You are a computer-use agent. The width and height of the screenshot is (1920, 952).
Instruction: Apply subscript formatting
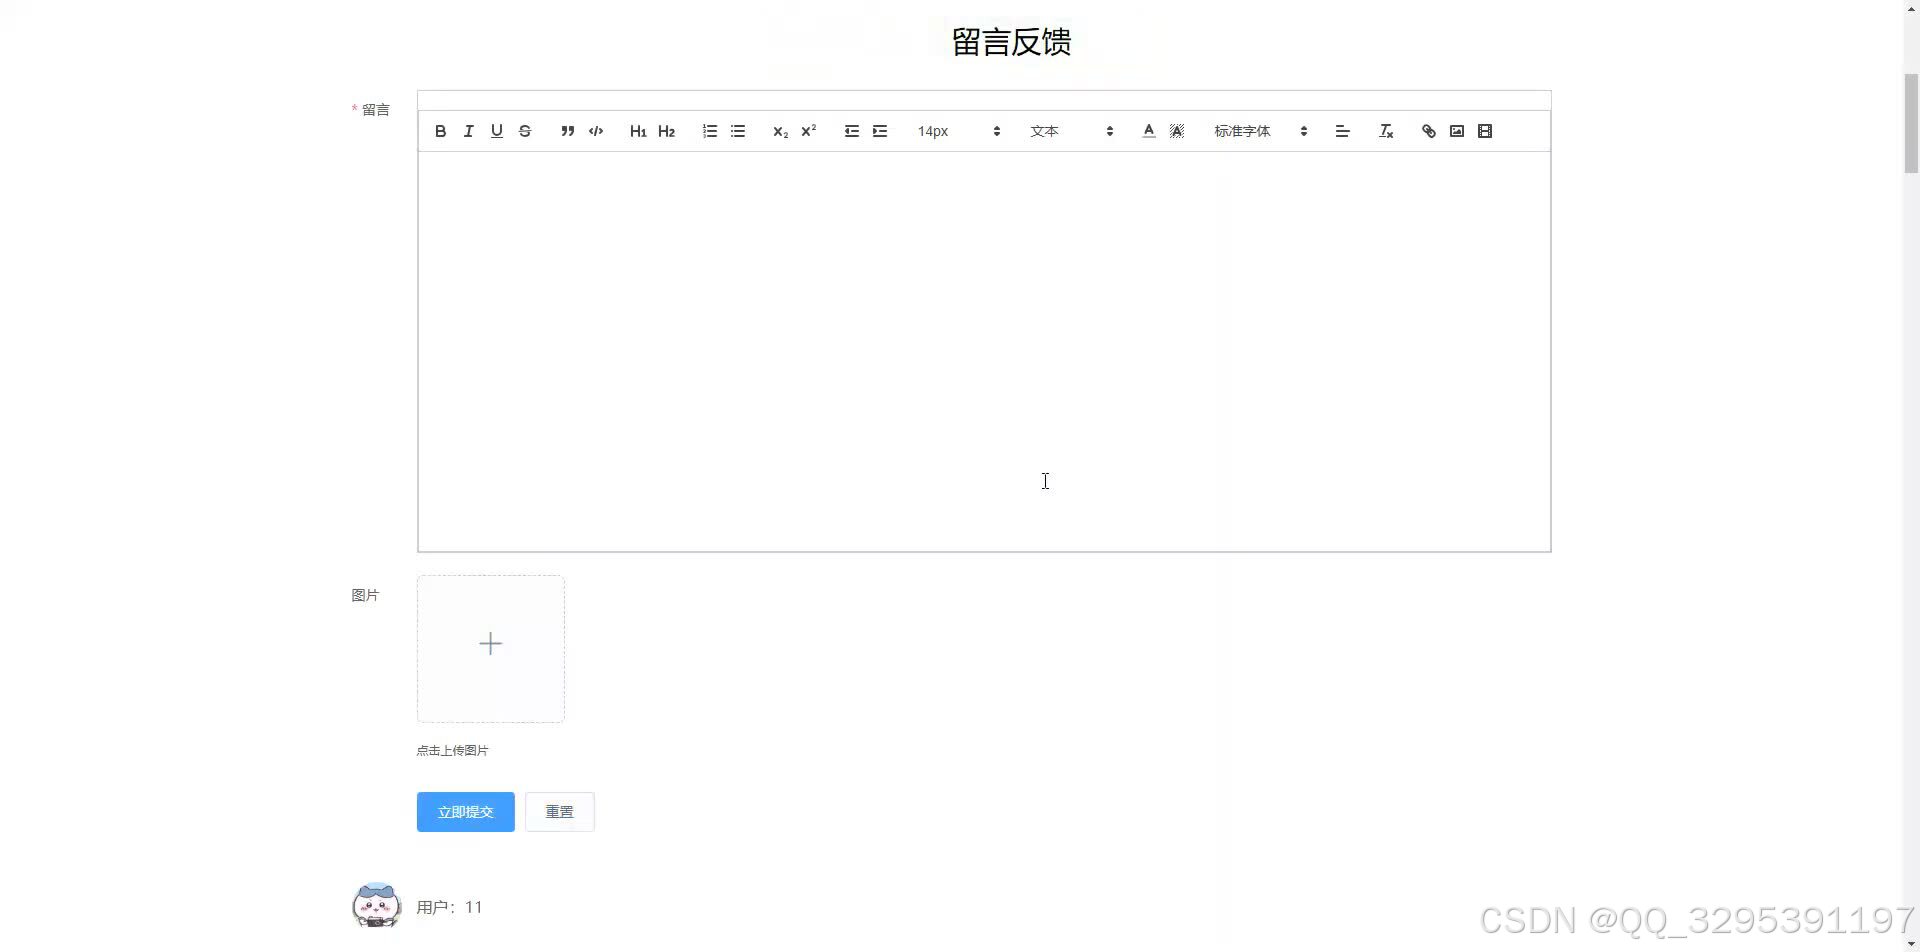coord(780,131)
